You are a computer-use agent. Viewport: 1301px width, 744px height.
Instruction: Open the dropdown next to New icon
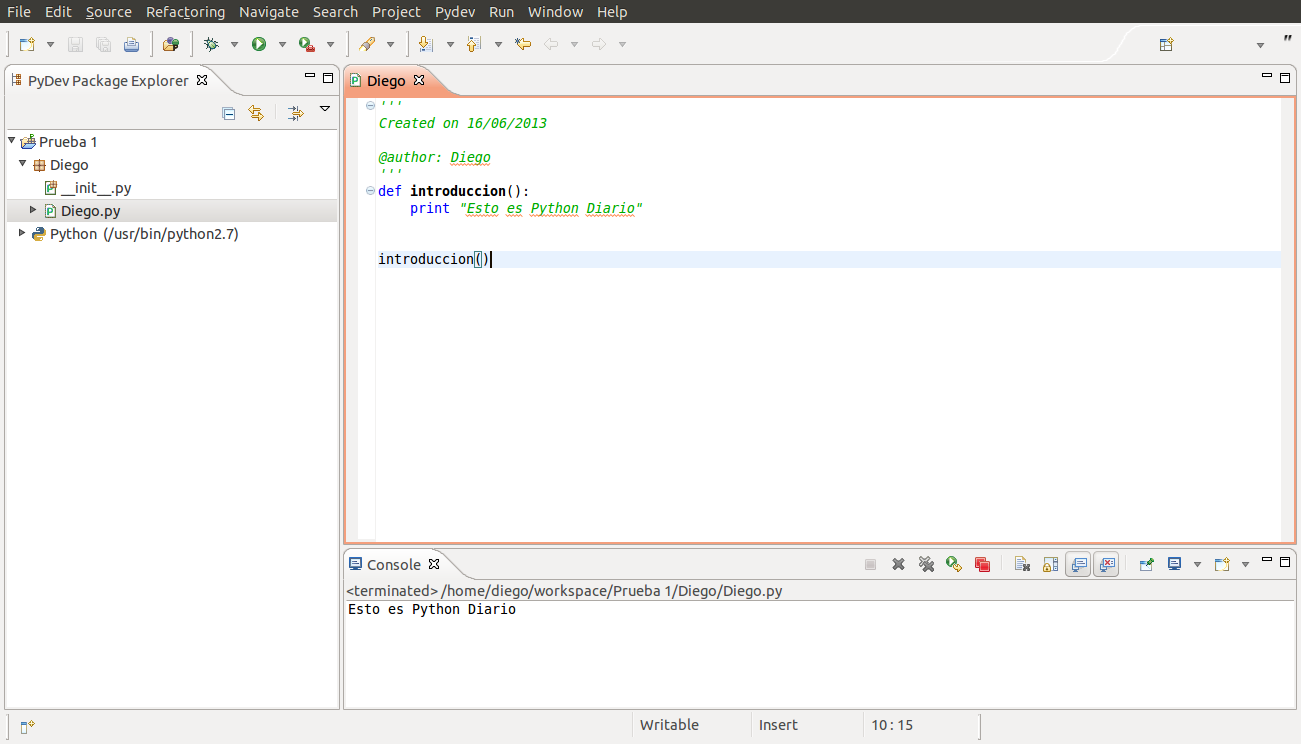coord(48,44)
